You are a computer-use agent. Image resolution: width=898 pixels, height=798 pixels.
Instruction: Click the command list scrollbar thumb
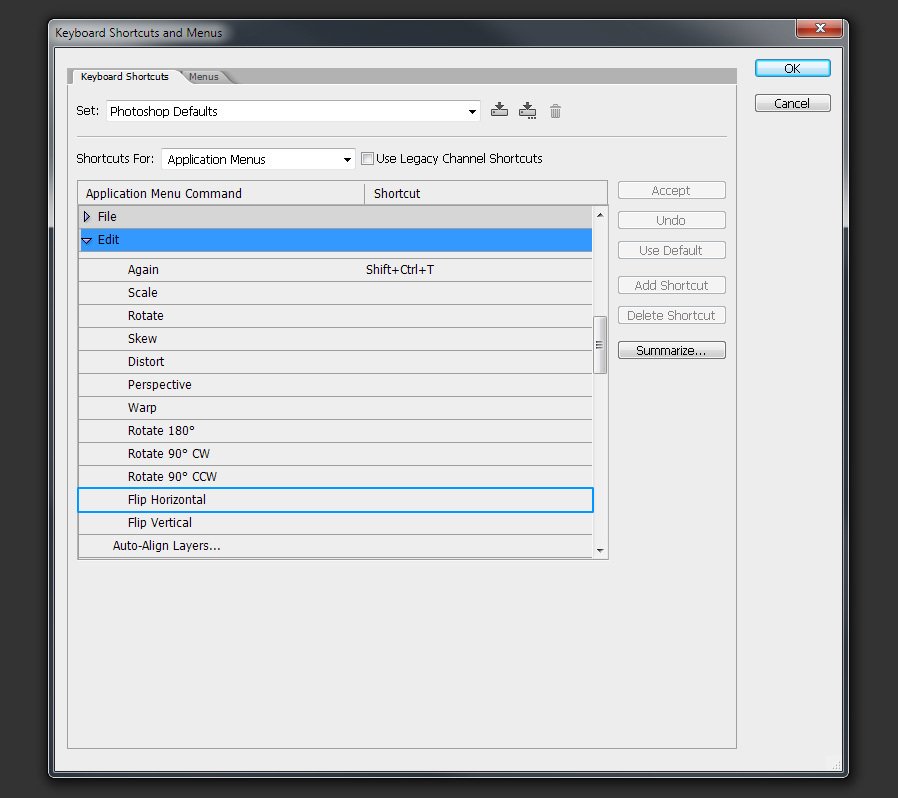(600, 345)
